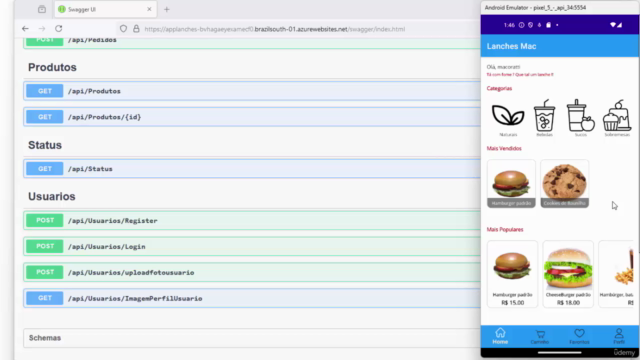Open a new browser tab with plus
Image resolution: width=640 pixels, height=360 pixels.
pyautogui.click(x=167, y=9)
